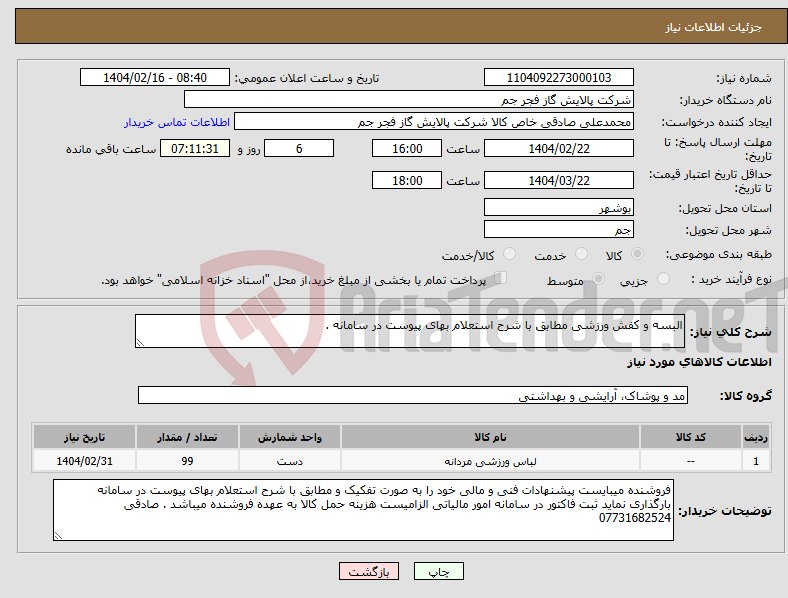This screenshot has height=598, width=788.
Task: Click the چاپ (print) button
Action: click(438, 571)
